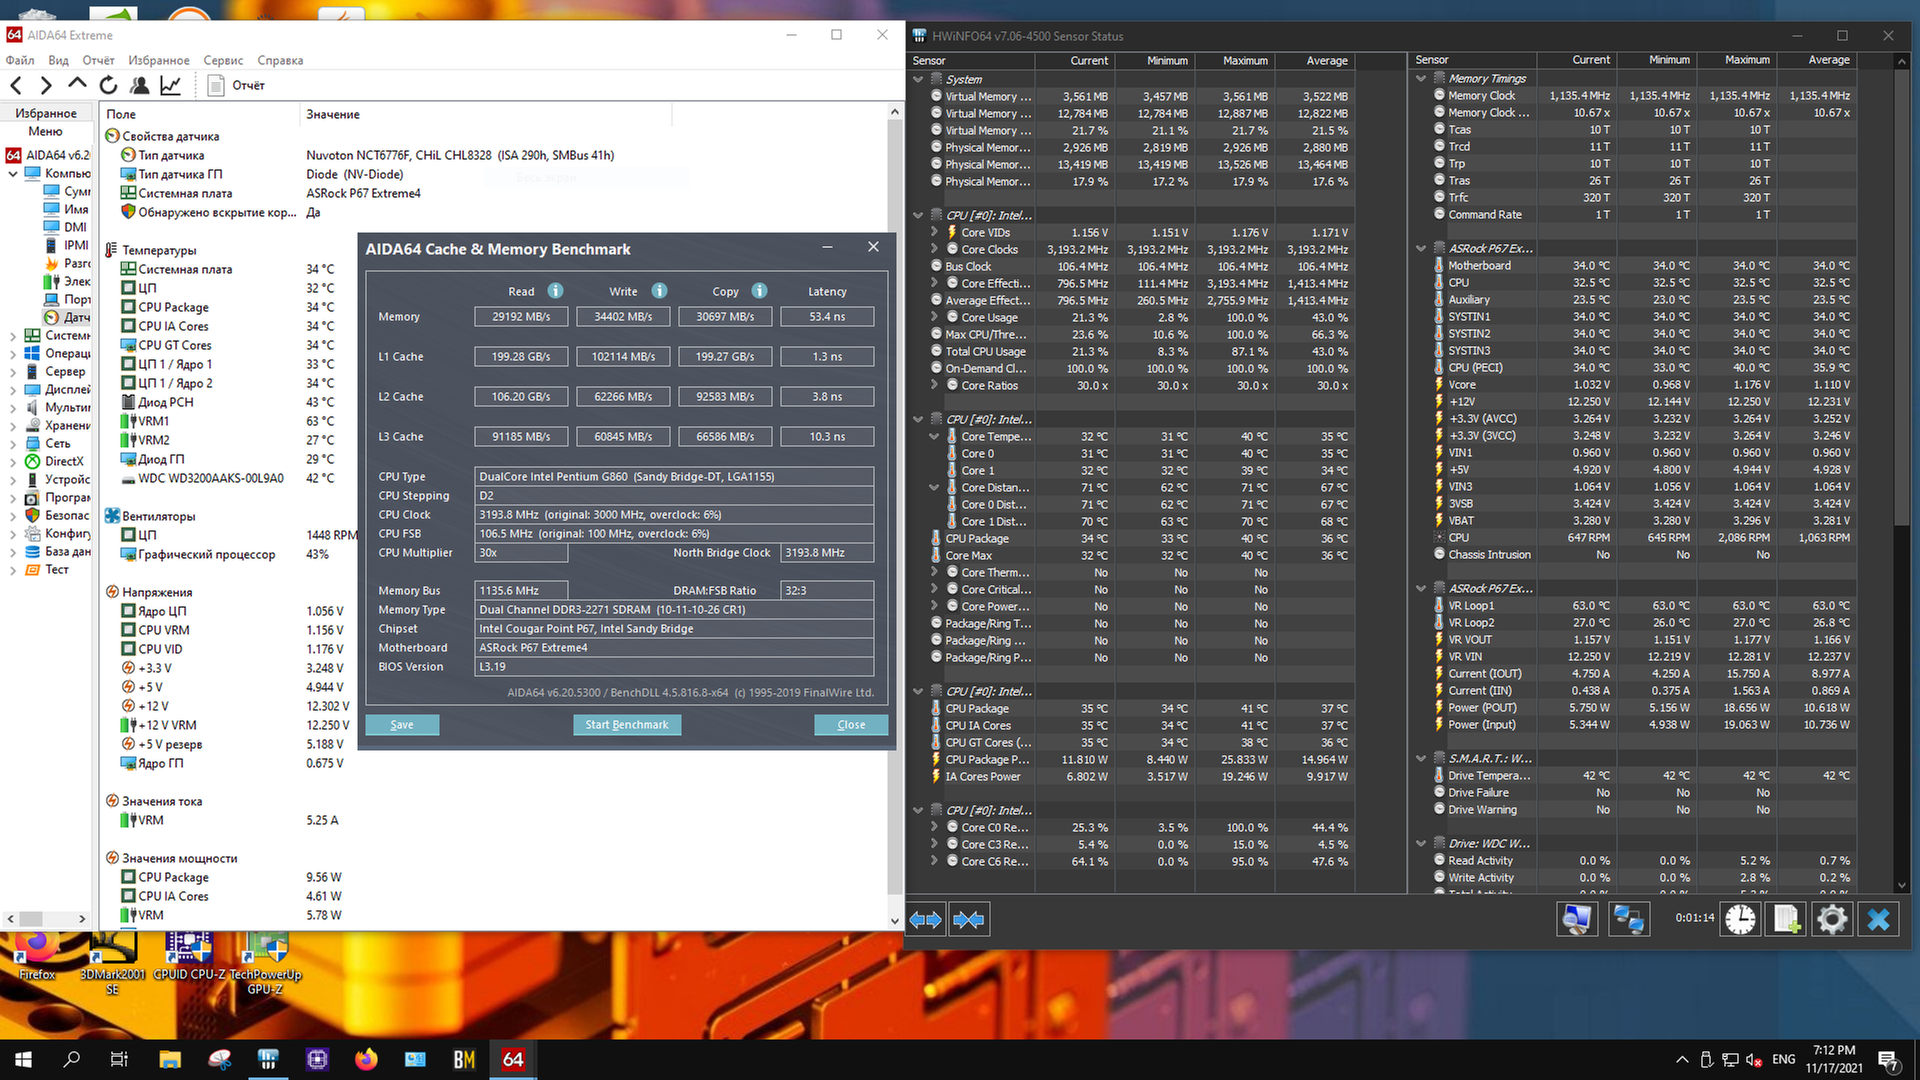
Task: Open File Explorer from taskbar
Action: coord(170,1059)
